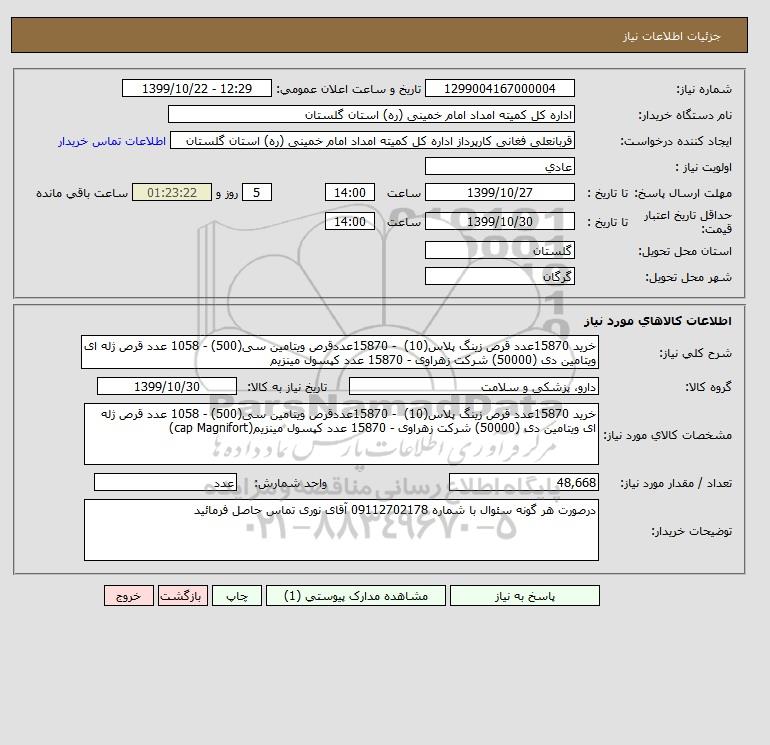
Task: Click general need description text box
Action: click(x=340, y=352)
